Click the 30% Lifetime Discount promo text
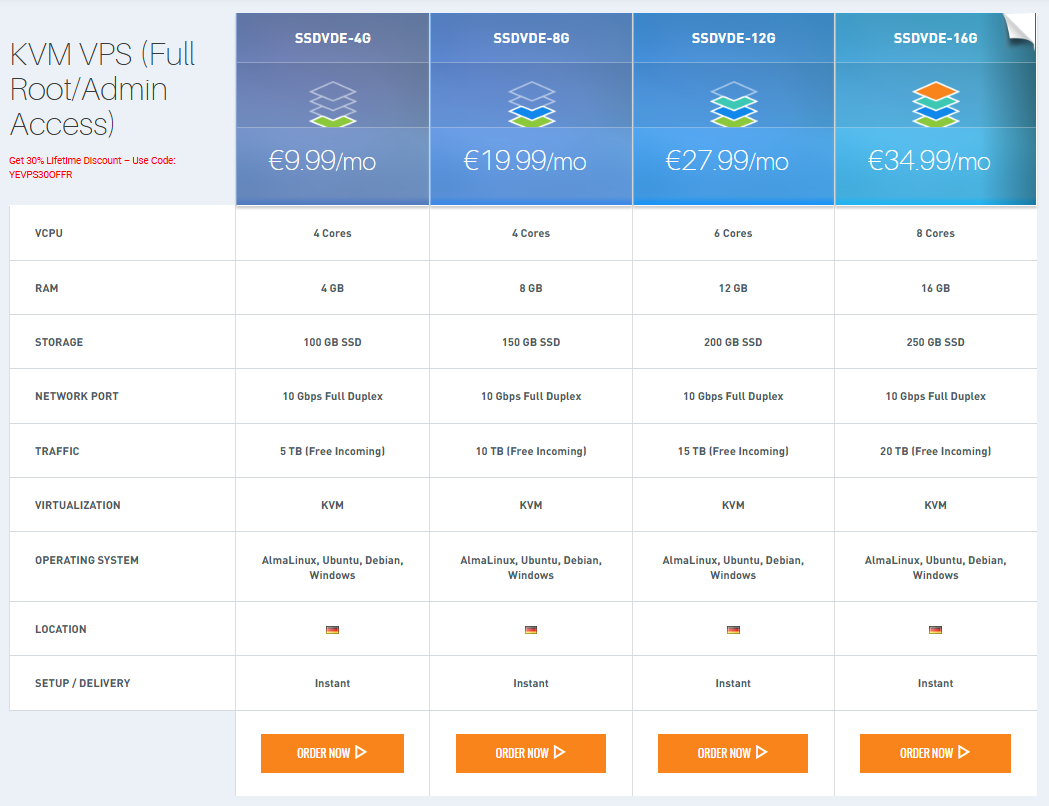The width and height of the screenshot is (1049, 806). [93, 167]
